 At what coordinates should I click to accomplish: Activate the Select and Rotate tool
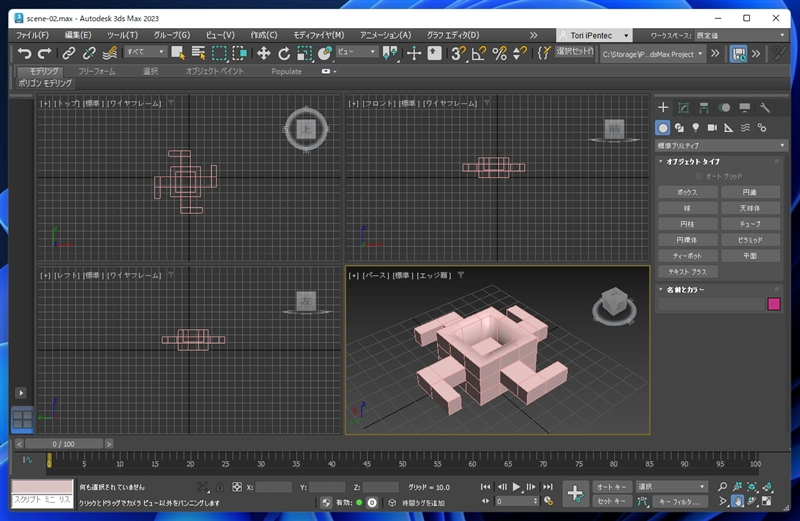[284, 53]
